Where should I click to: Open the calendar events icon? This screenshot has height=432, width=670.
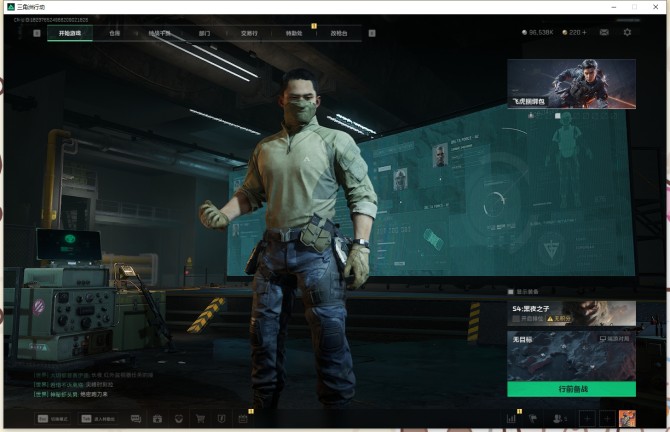click(x=243, y=419)
